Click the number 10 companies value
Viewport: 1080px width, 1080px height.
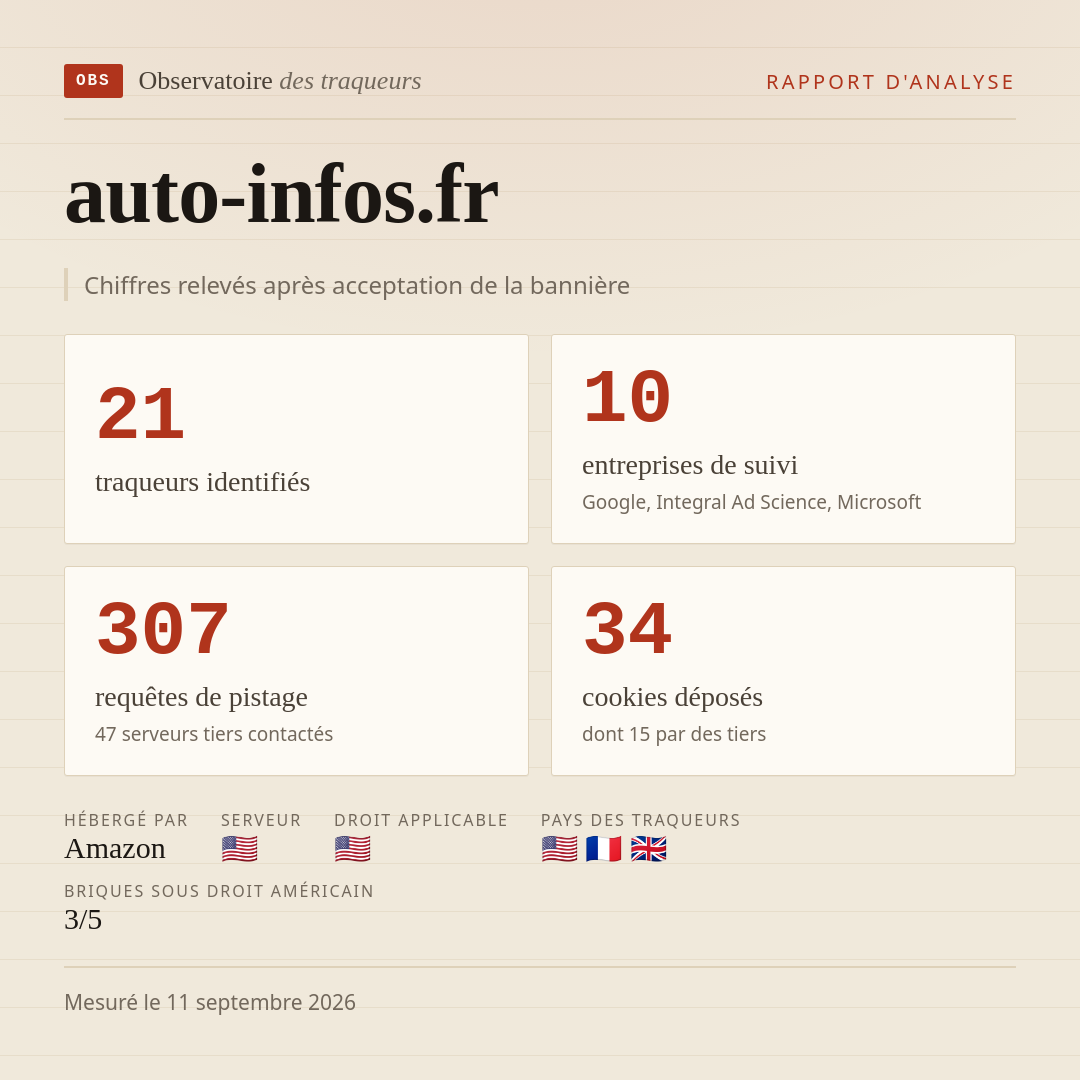[627, 397]
